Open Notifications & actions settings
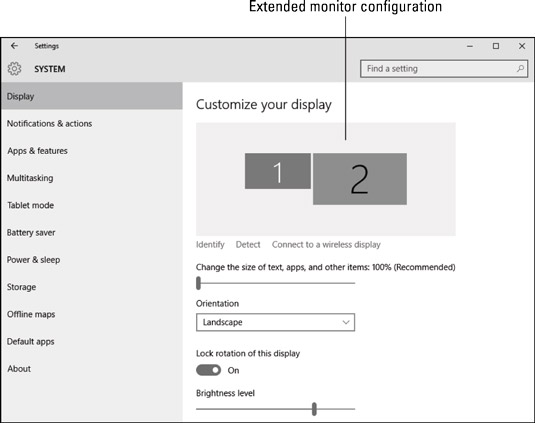This screenshot has width=535, height=423. click(91, 123)
